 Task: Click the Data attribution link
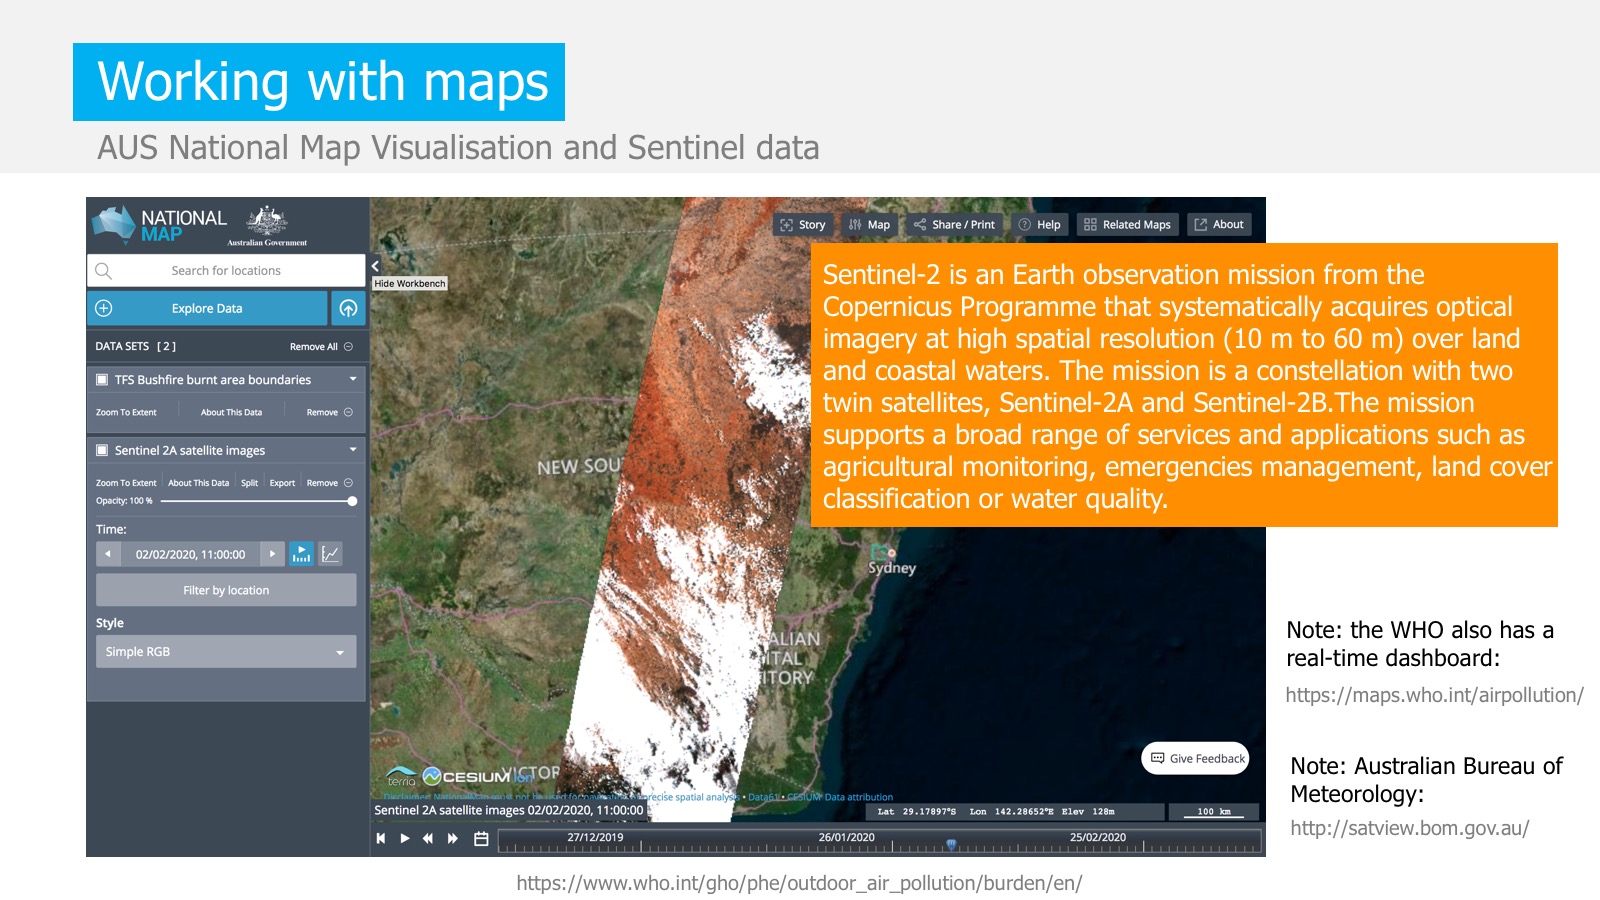coord(858,797)
